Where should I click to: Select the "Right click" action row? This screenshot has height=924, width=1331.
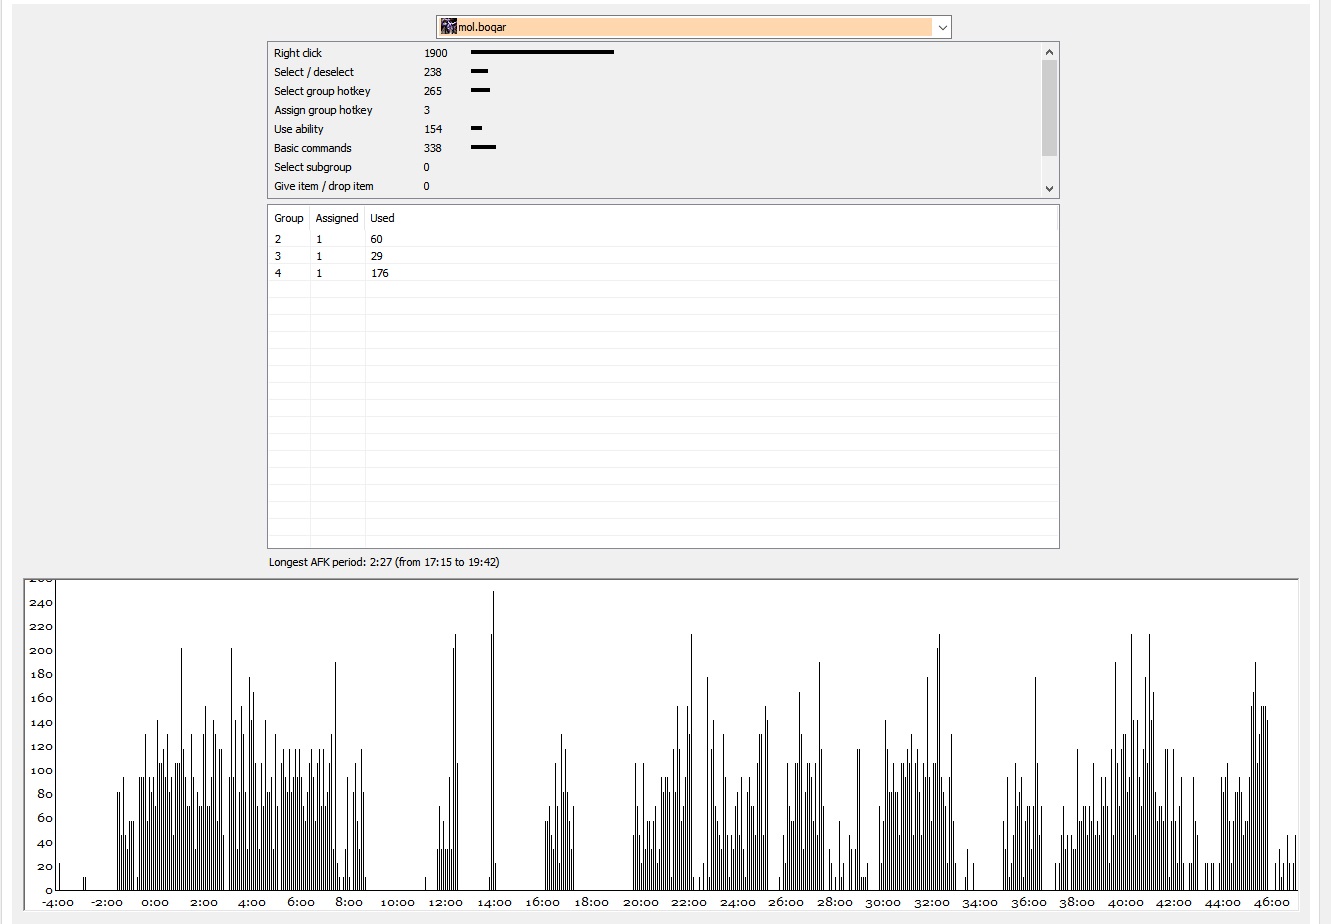654,53
